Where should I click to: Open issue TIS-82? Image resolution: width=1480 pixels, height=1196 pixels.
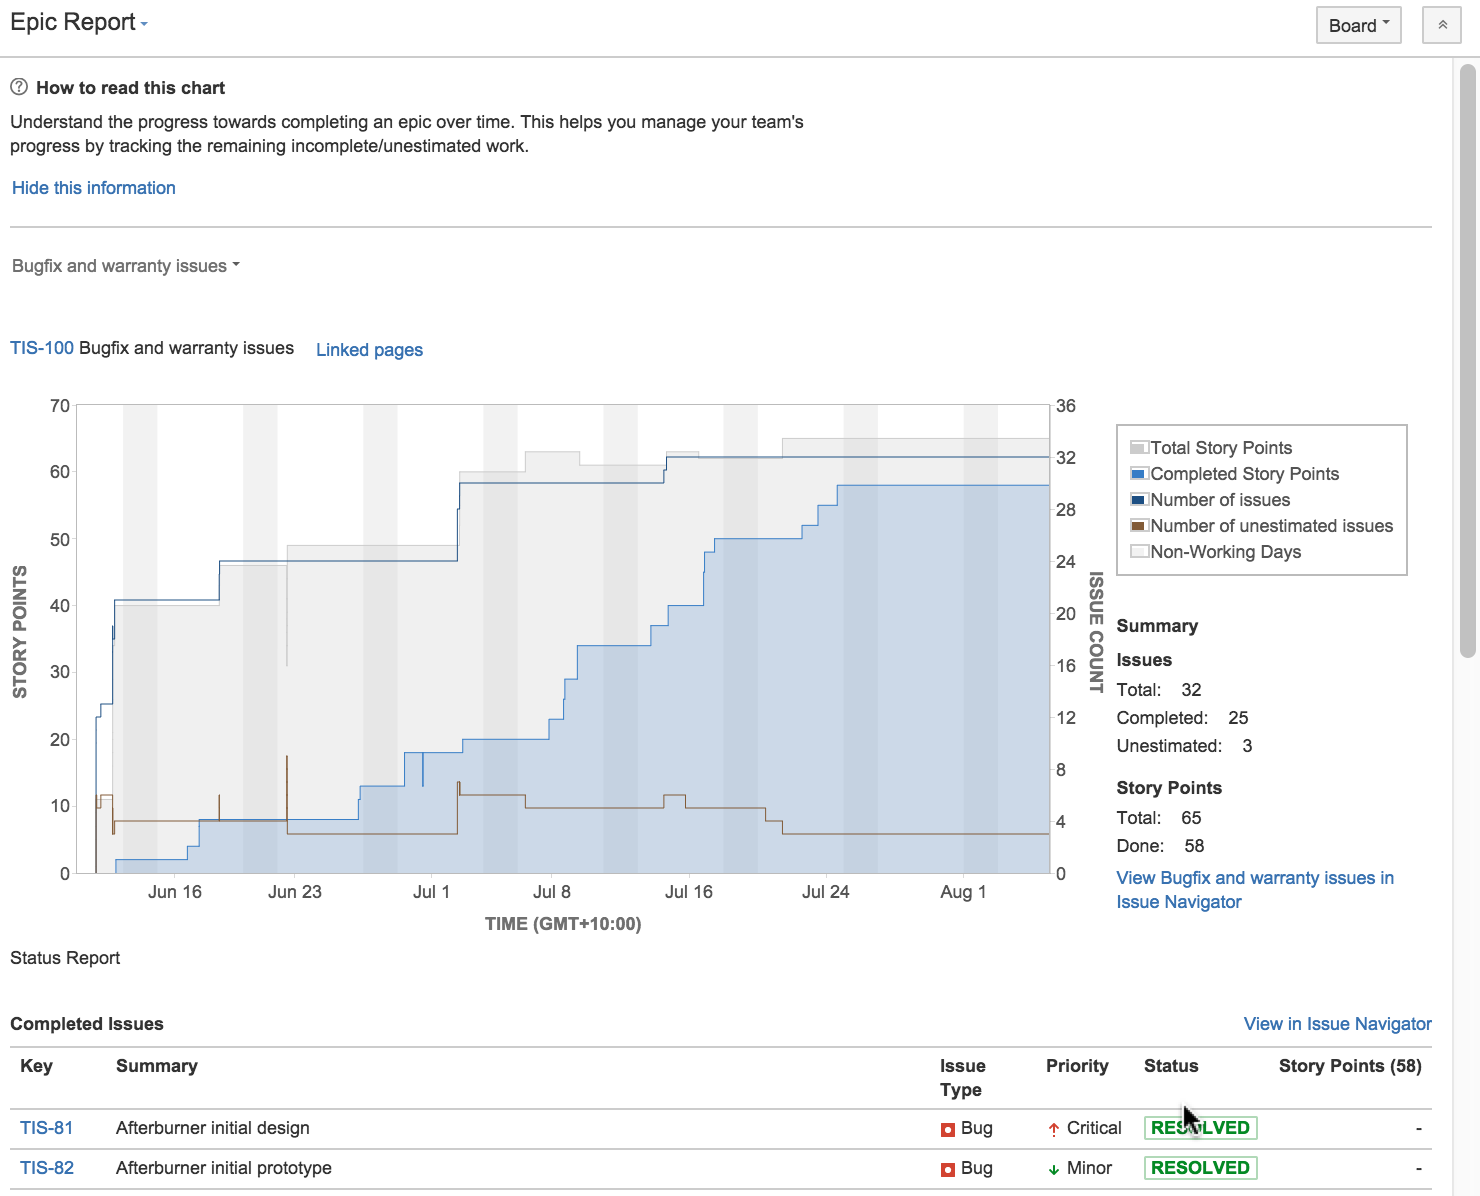46,1168
